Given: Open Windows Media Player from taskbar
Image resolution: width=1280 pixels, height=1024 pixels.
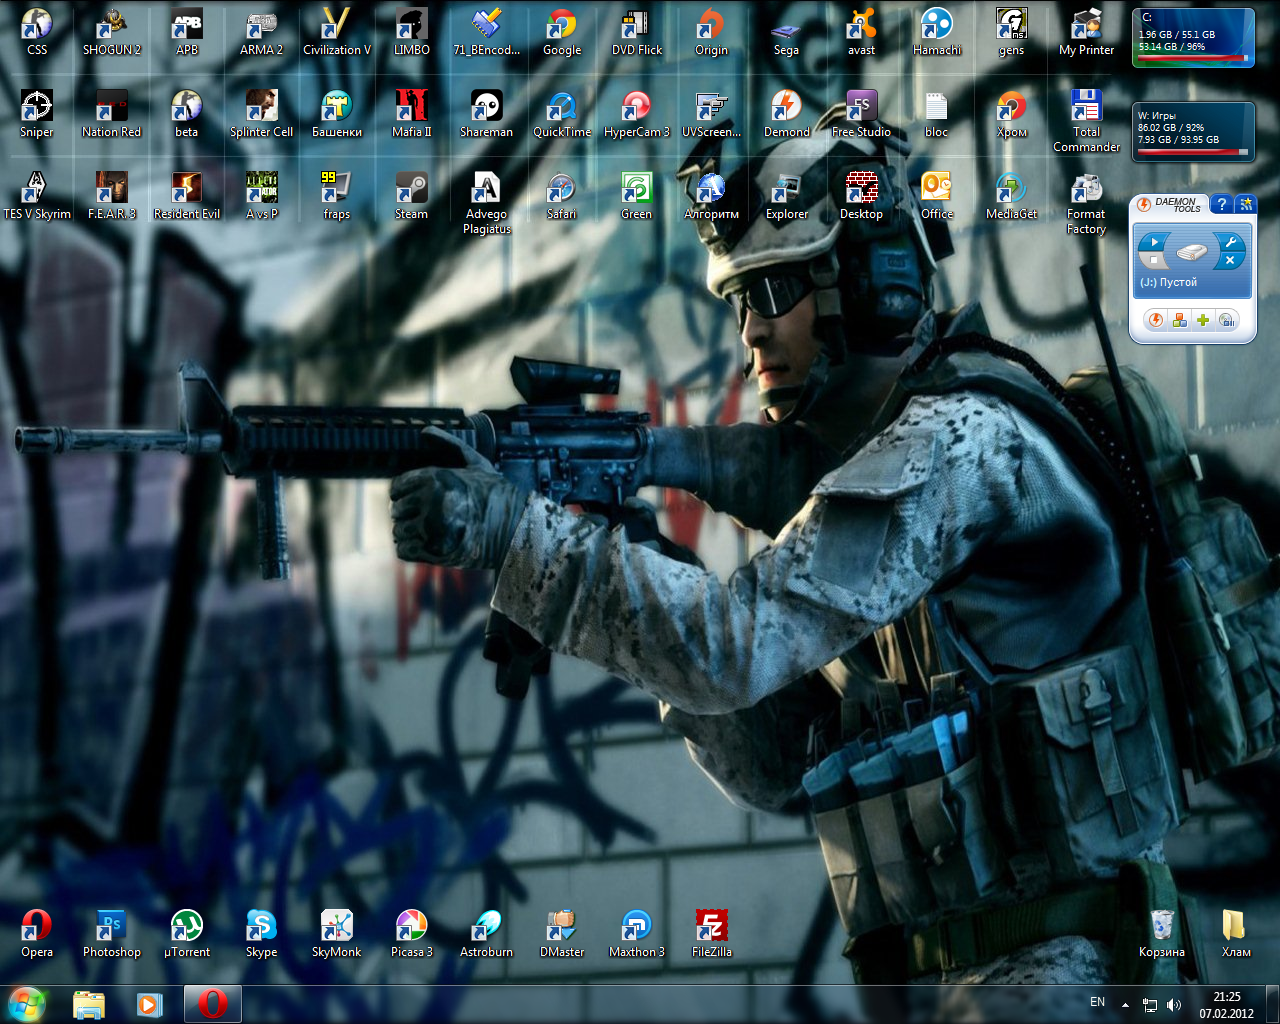Looking at the screenshot, I should [x=150, y=1004].
